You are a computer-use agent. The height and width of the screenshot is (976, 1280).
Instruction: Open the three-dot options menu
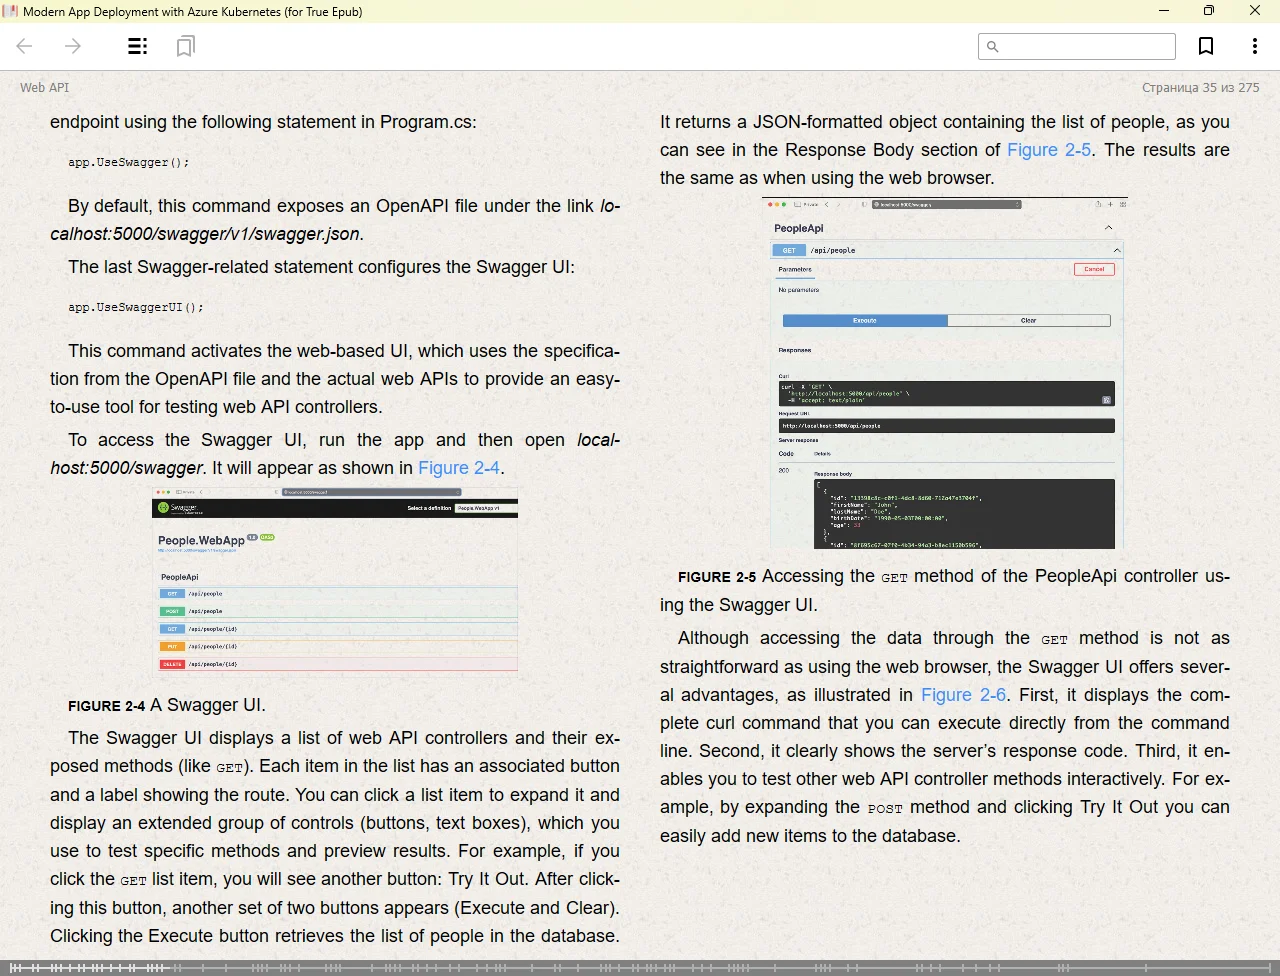(1254, 46)
